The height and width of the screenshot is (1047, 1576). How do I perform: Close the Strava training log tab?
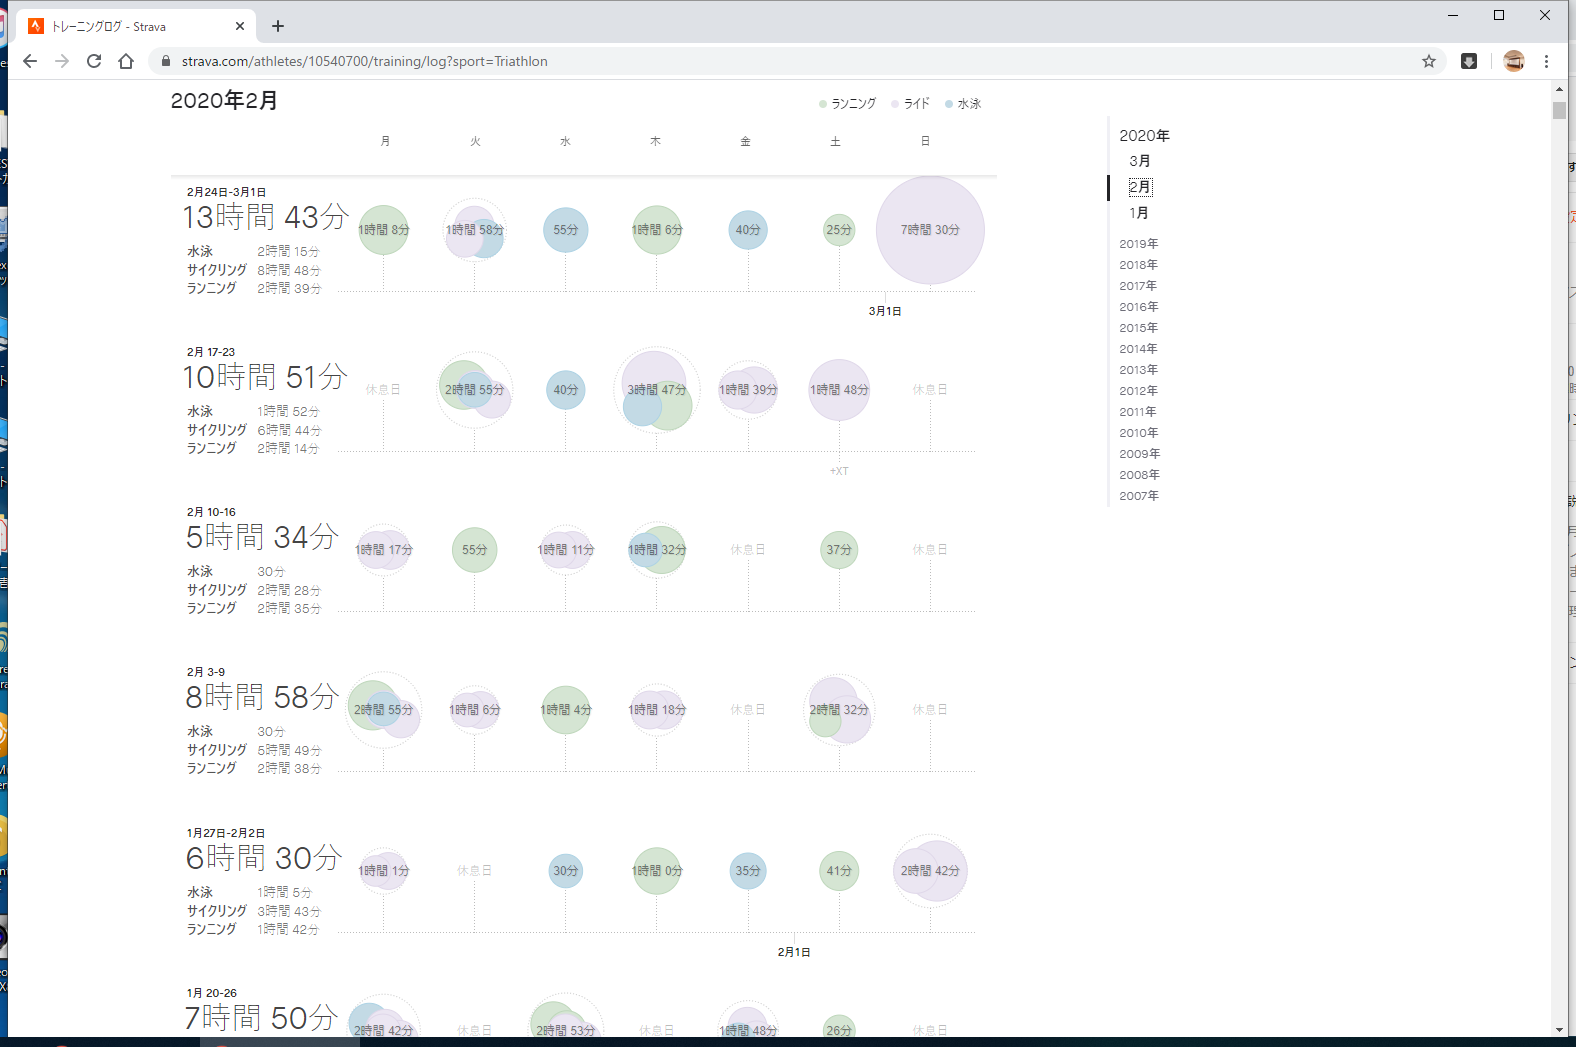[240, 26]
